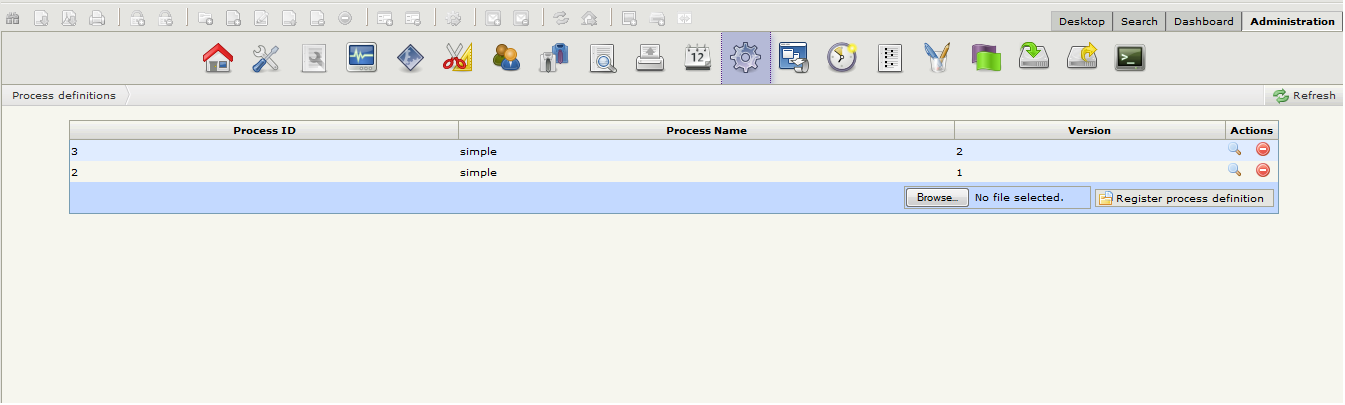Click Browse to choose a file
1345x405 pixels.
coord(937,198)
